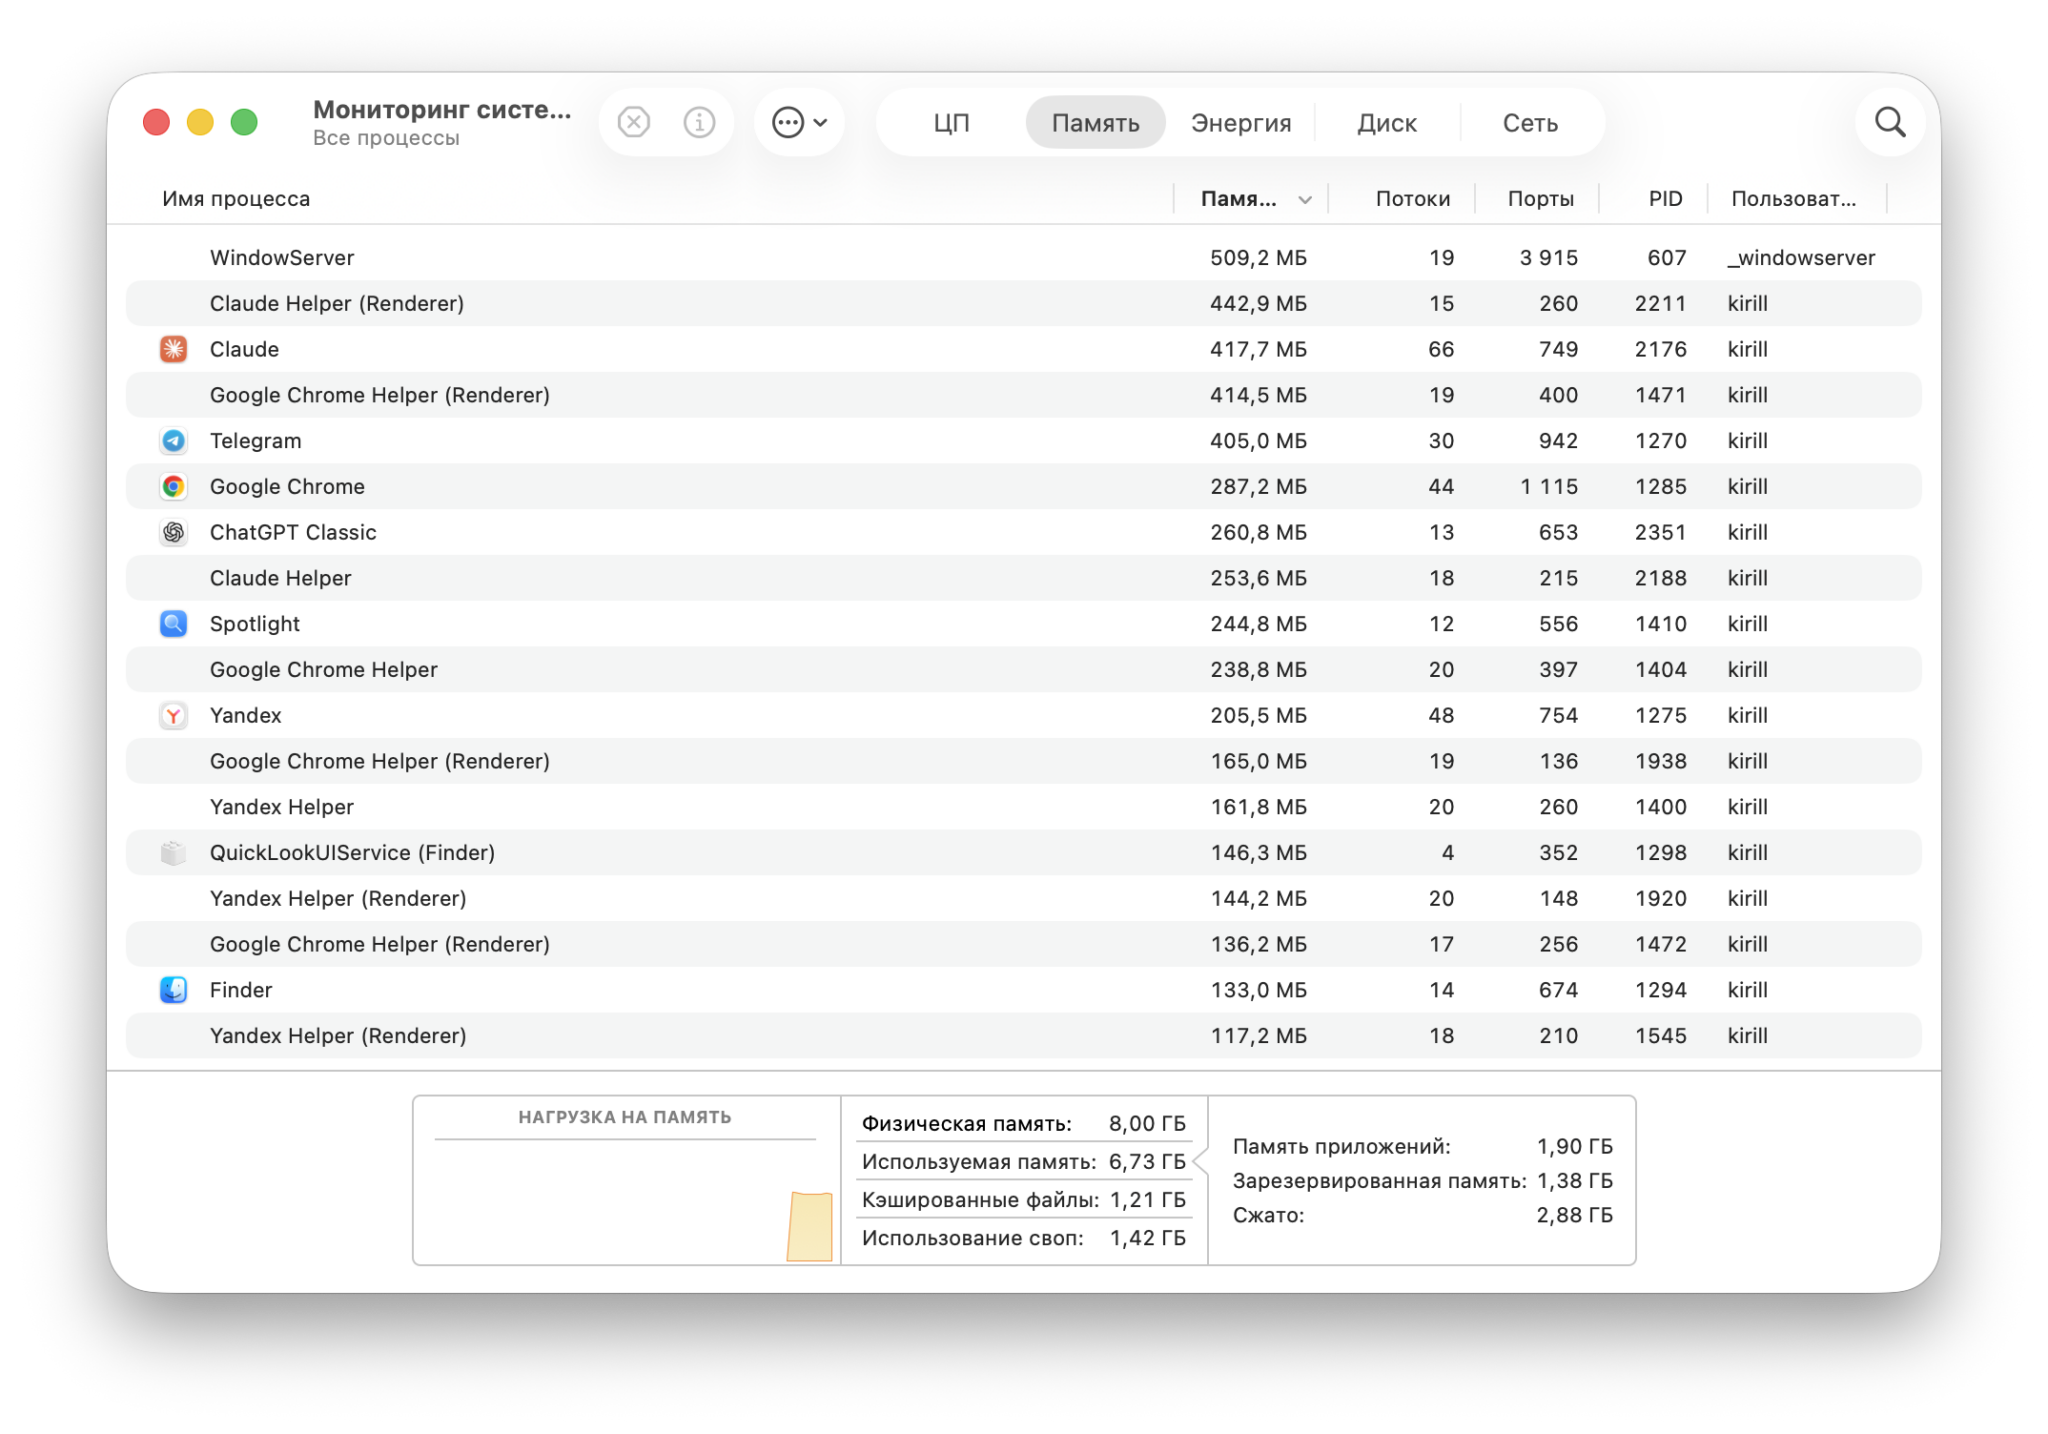Click the Физическая память value 8,00 ГБ
Image resolution: width=2048 pixels, height=1434 pixels.
[1147, 1124]
